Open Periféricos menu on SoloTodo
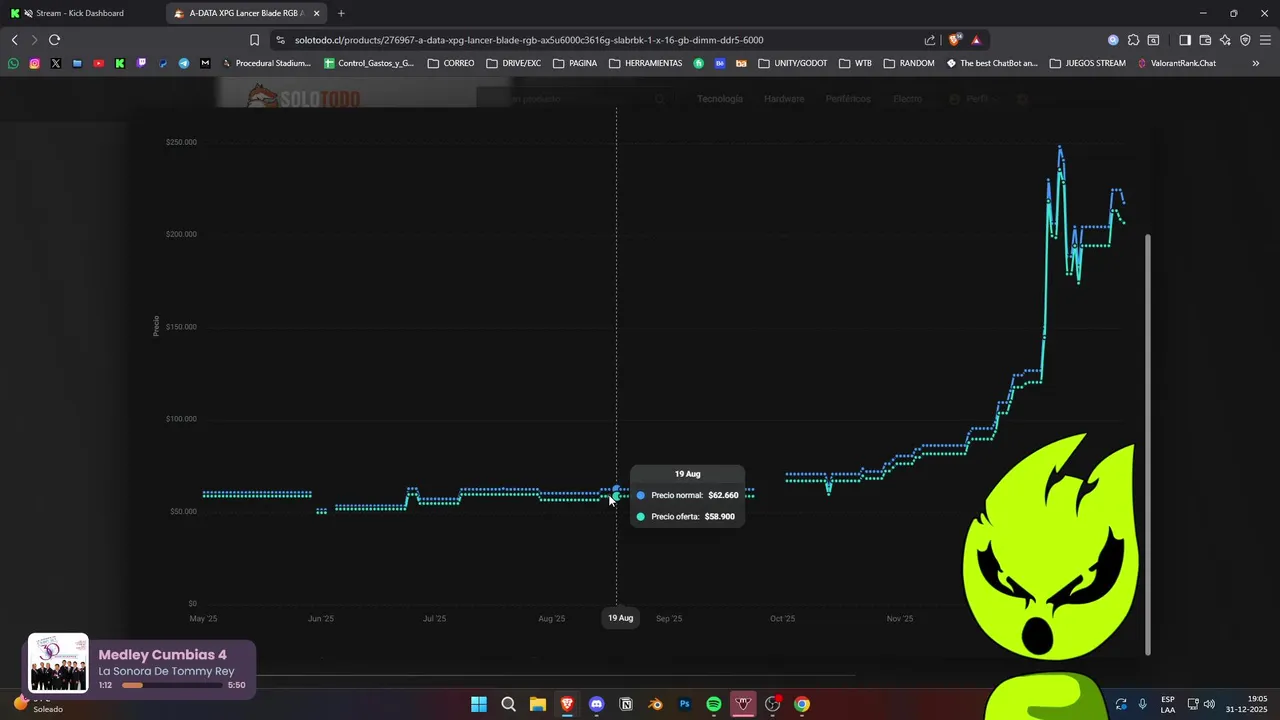The width and height of the screenshot is (1280, 720). (x=848, y=99)
